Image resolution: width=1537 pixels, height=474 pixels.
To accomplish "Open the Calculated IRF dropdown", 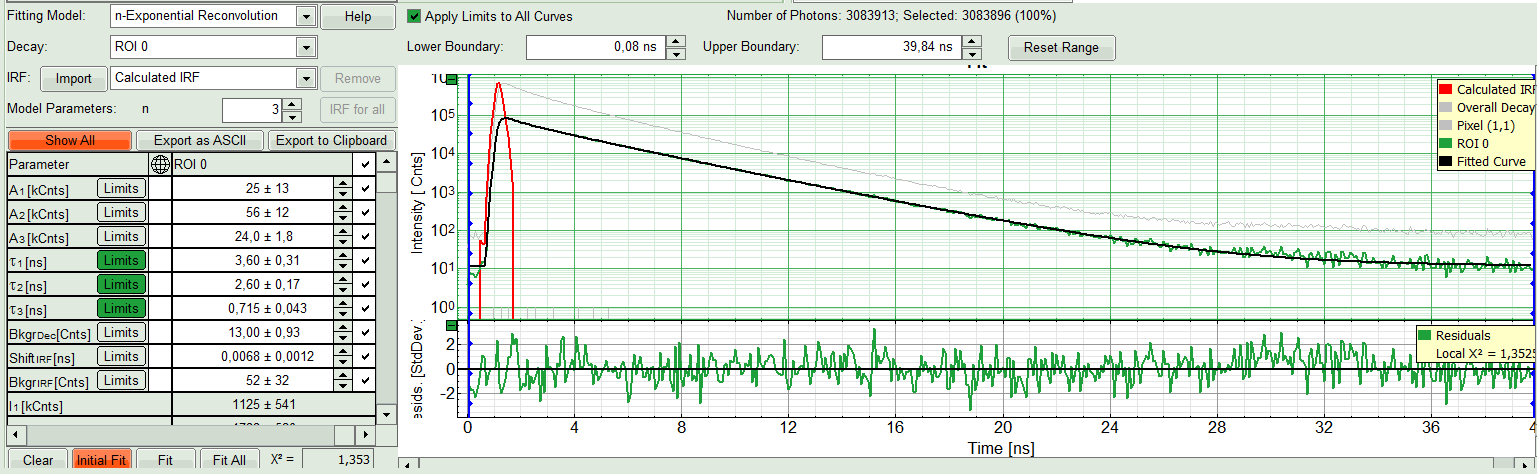I will click(x=305, y=79).
